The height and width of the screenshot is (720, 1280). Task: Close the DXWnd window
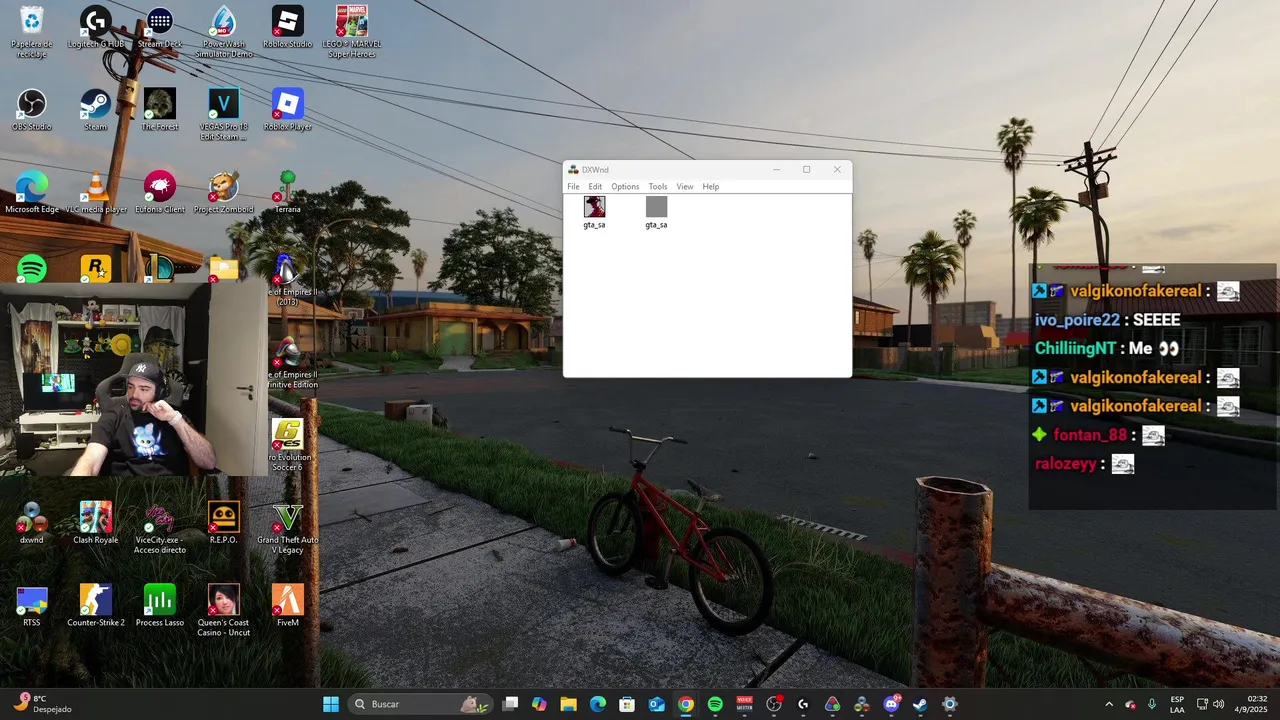click(x=838, y=170)
